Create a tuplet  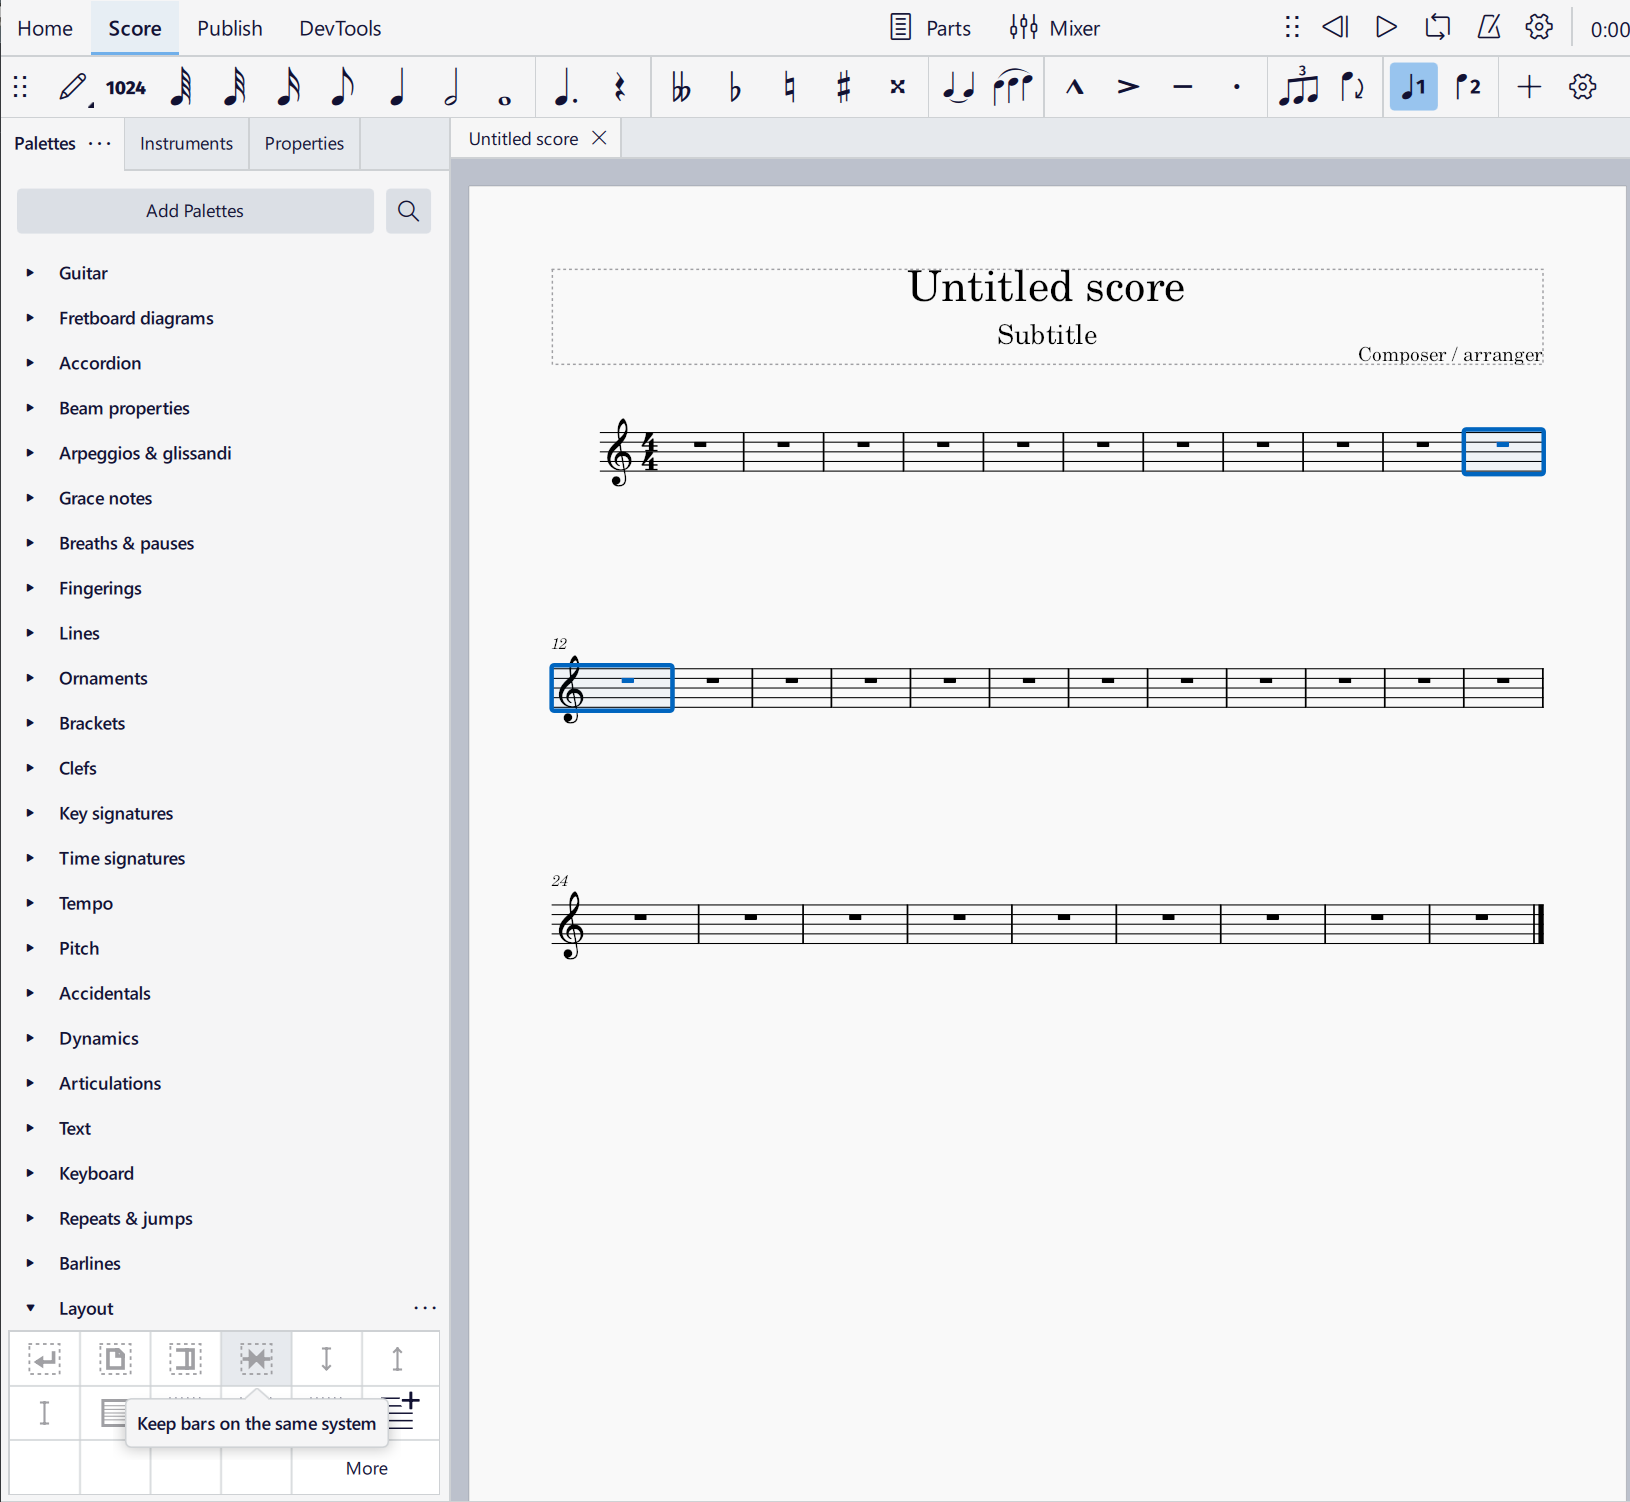pos(1299,87)
